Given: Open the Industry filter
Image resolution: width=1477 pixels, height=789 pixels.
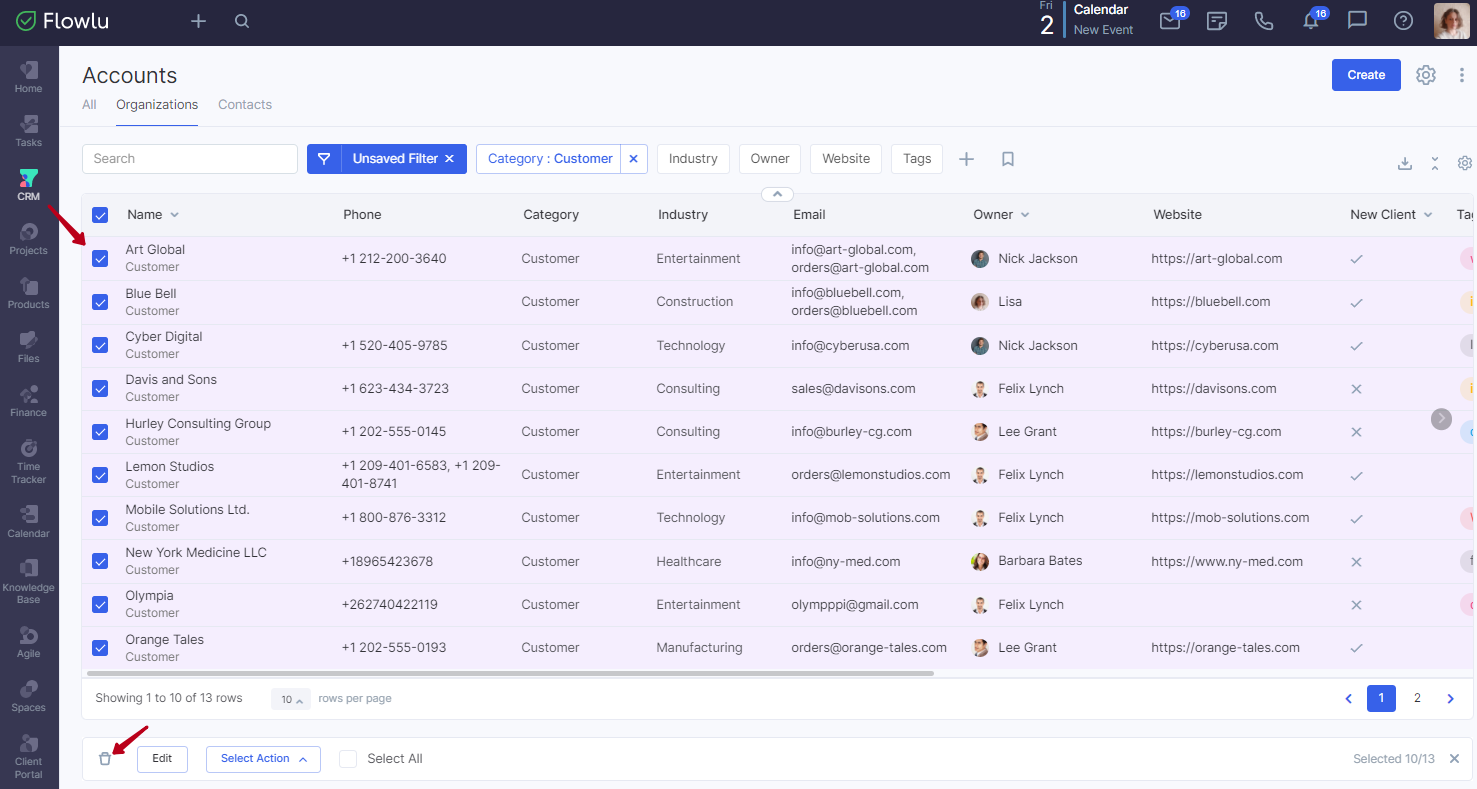Looking at the screenshot, I should click(x=693, y=159).
